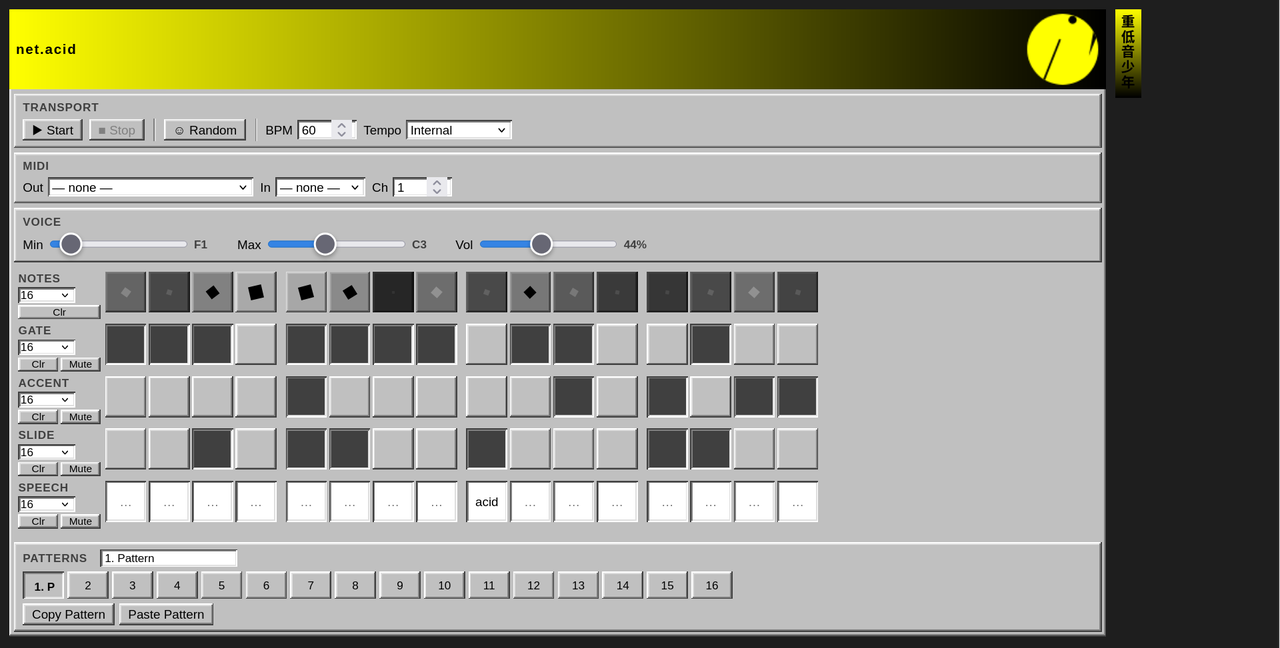Click the Copy Pattern button
This screenshot has height=648, width=1280.
click(68, 614)
